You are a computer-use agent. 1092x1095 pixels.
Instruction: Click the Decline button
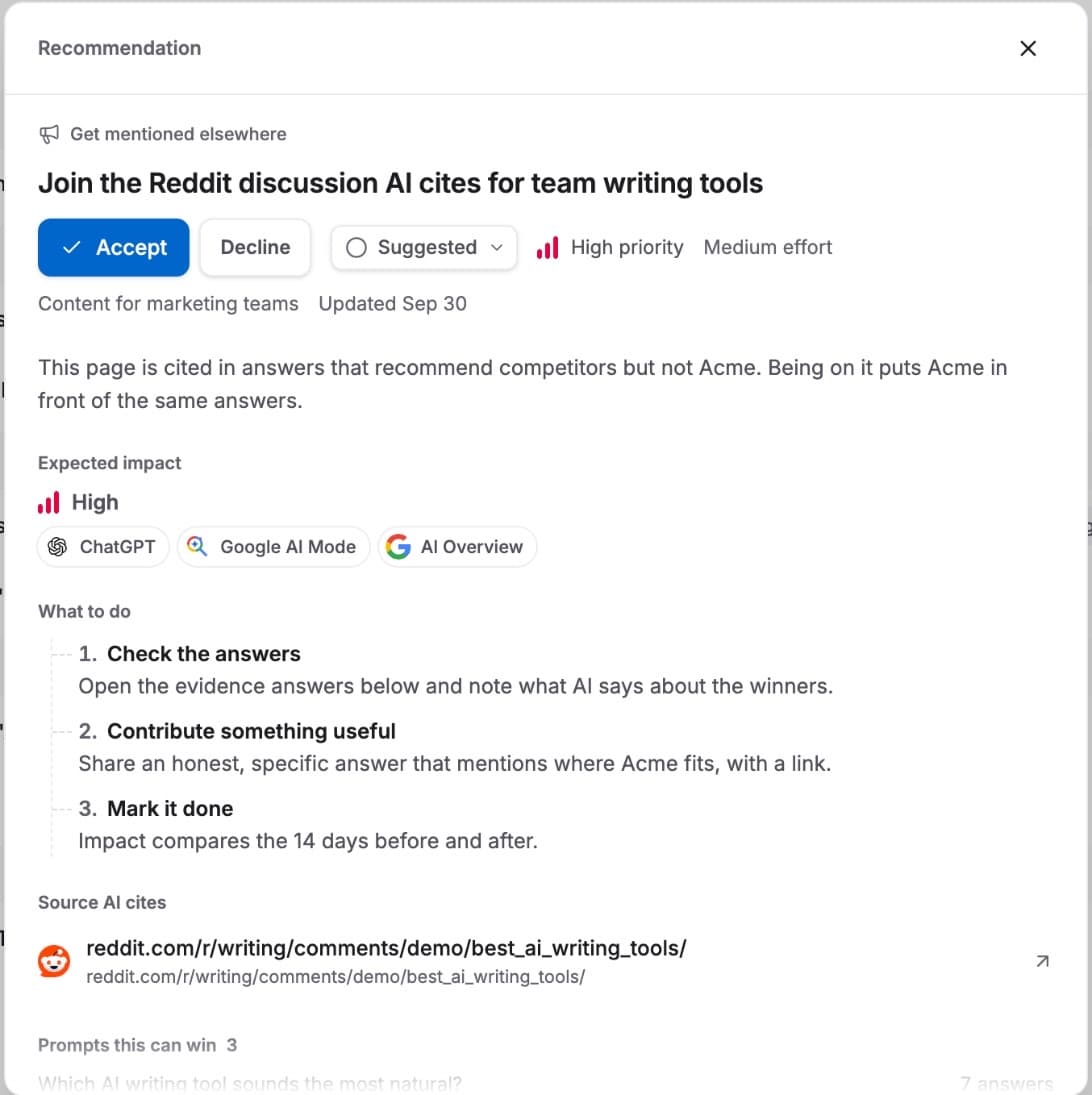pyautogui.click(x=256, y=247)
